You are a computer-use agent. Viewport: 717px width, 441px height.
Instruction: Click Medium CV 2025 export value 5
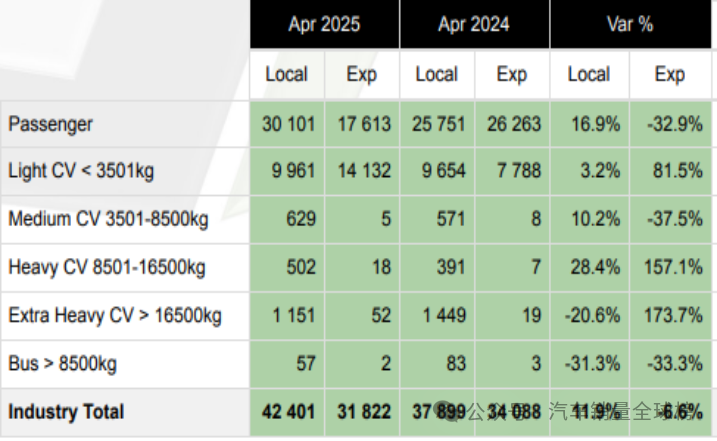(x=386, y=219)
